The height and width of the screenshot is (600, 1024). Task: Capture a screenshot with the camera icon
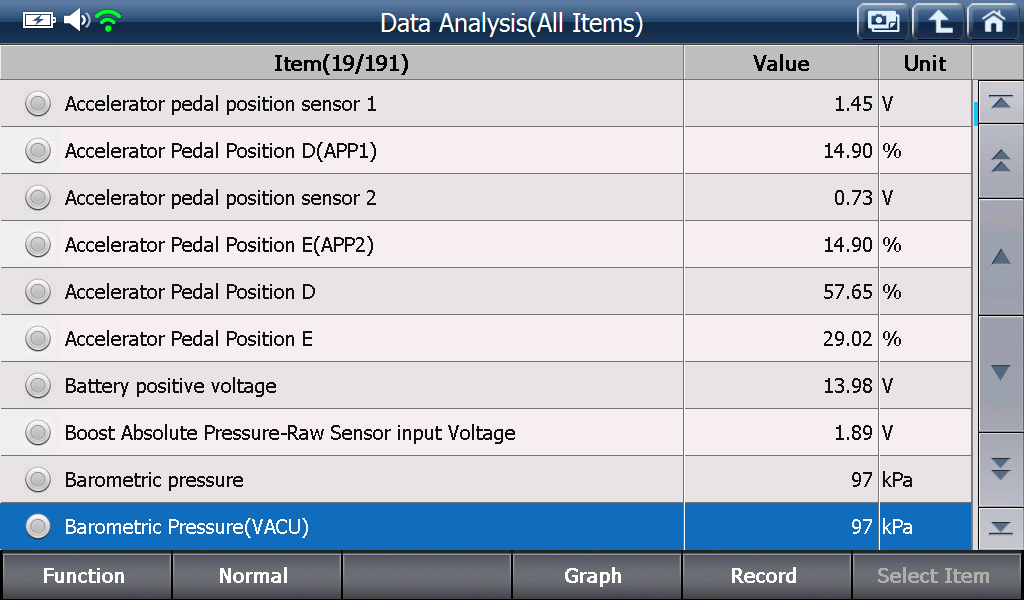click(883, 22)
